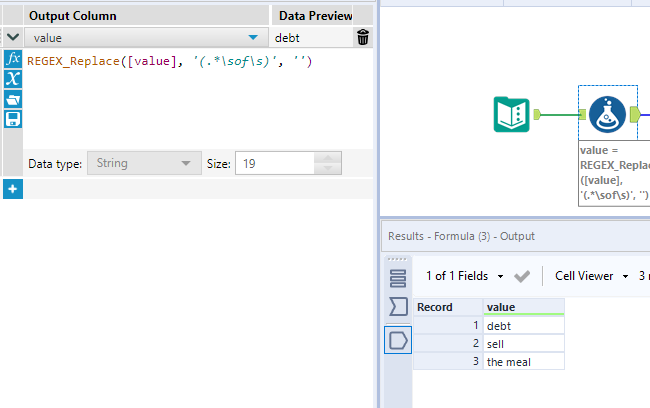Select the Text Input tool on the canvas

(x=512, y=114)
